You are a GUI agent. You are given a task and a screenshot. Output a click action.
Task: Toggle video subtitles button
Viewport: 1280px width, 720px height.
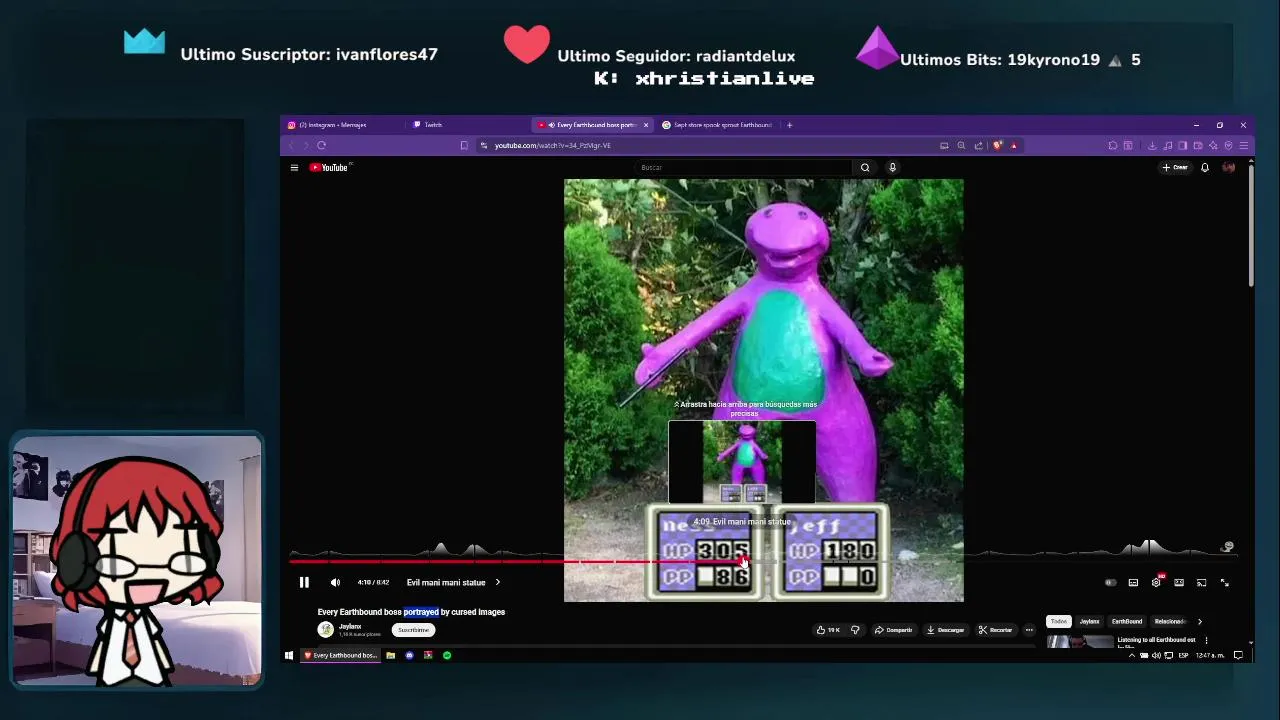click(x=1133, y=582)
